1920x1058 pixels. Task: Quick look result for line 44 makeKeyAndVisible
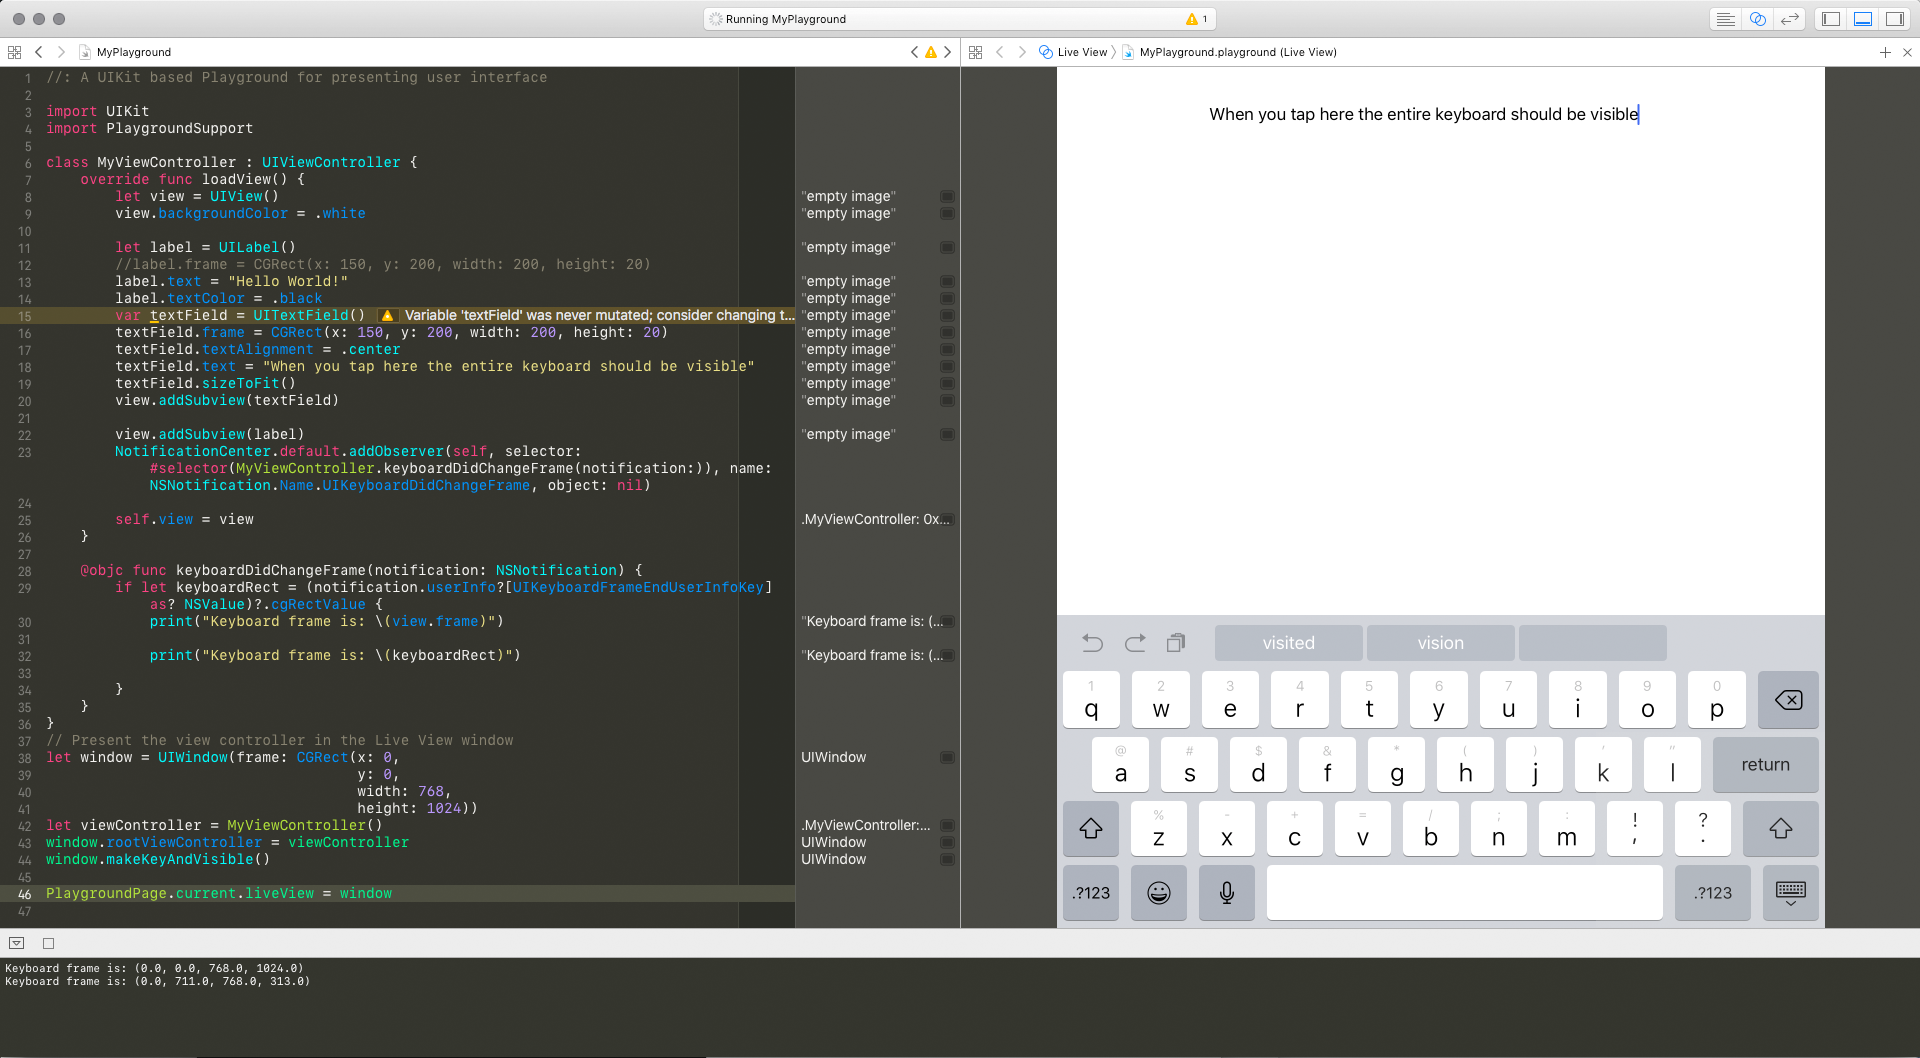(x=947, y=859)
